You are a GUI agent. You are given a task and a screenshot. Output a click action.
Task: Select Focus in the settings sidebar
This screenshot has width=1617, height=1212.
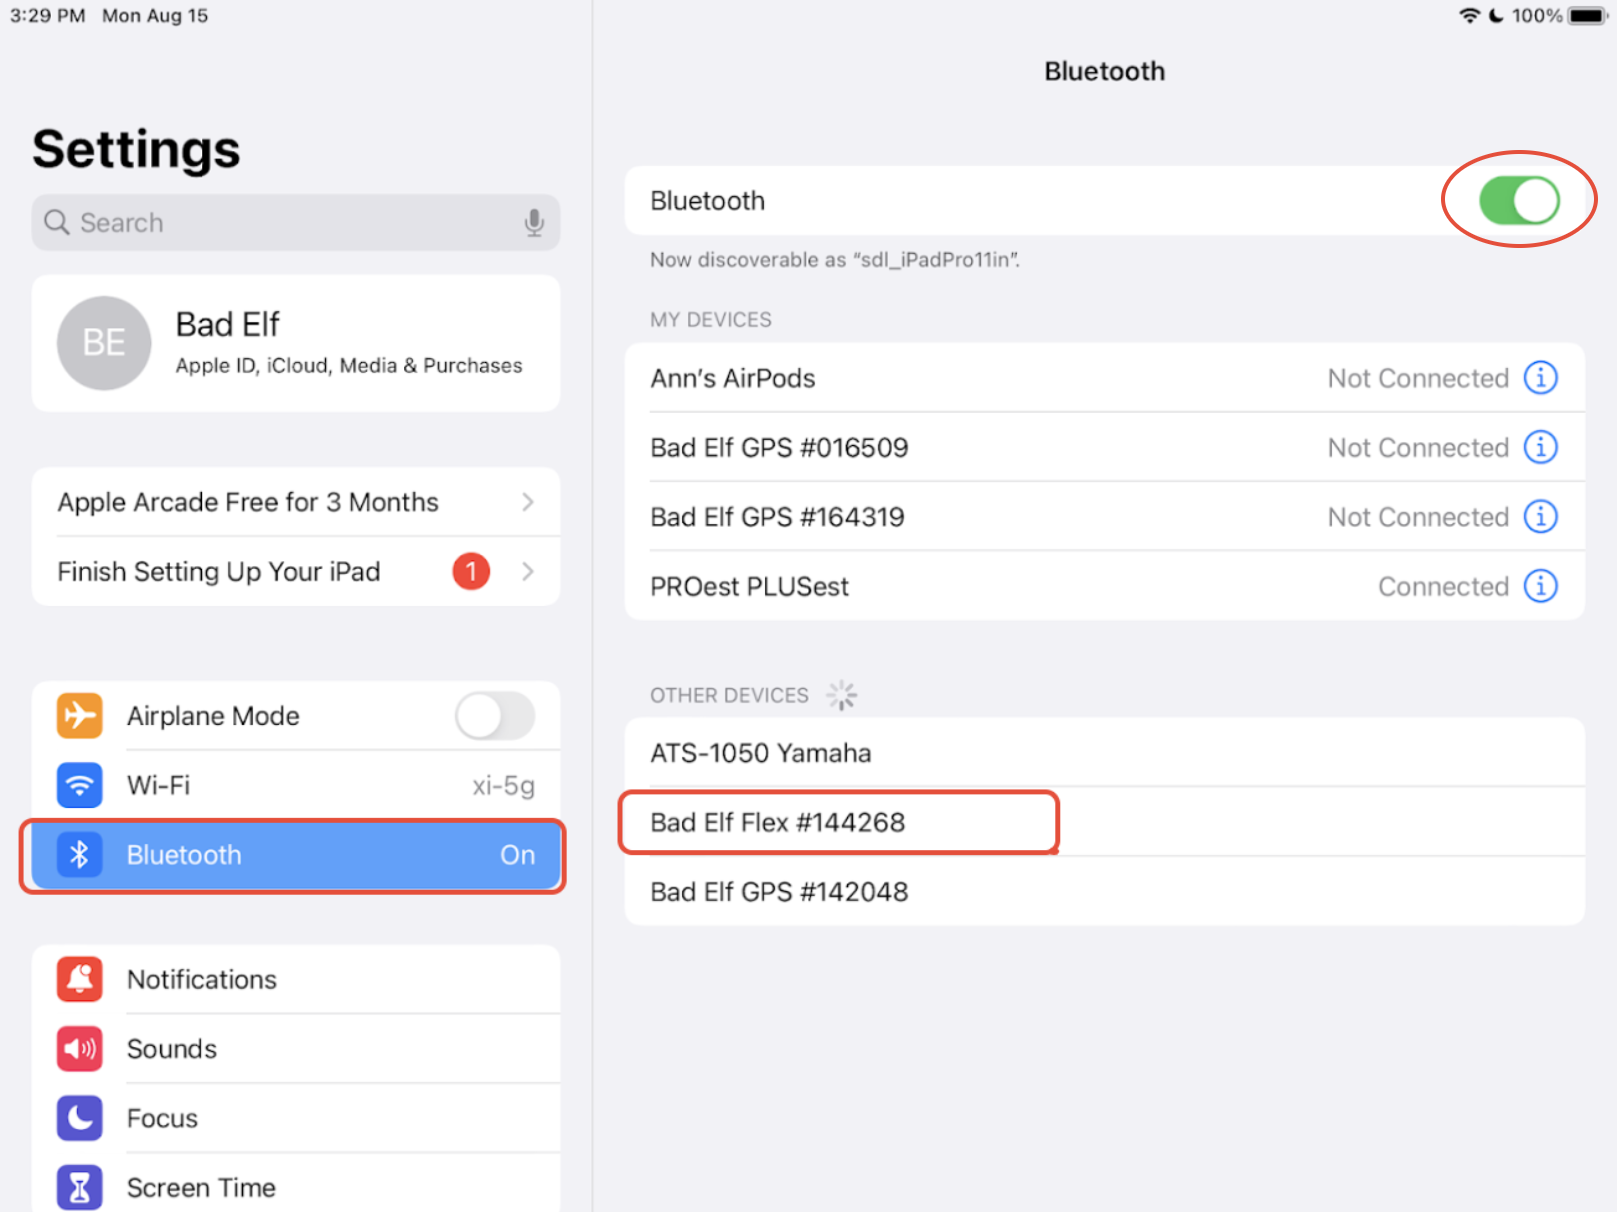pyautogui.click(x=296, y=1118)
